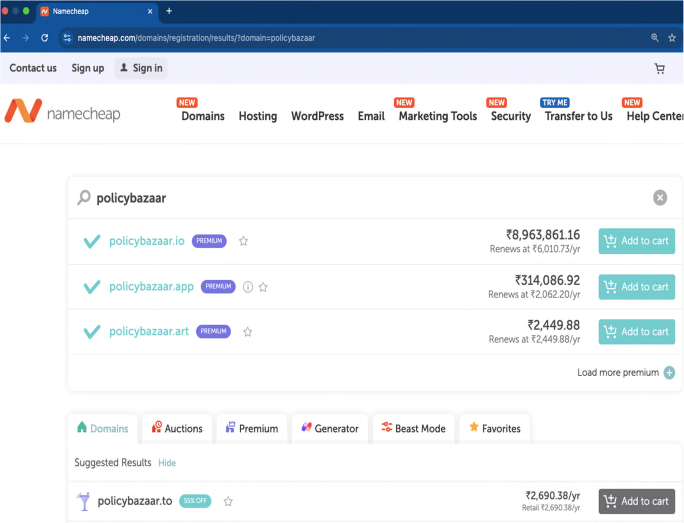Favorite policybazaar.to with the star icon
This screenshot has height=523, width=684.
(x=228, y=502)
